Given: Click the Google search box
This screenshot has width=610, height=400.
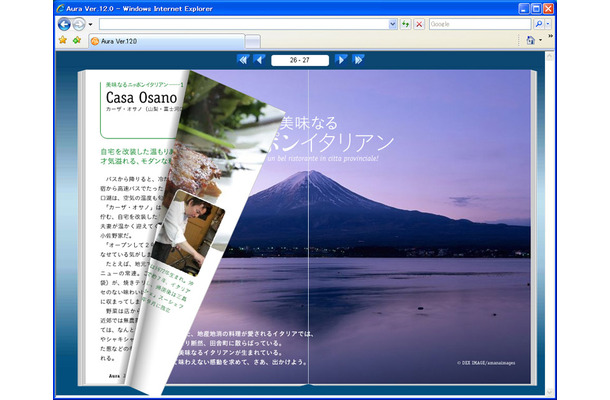Looking at the screenshot, I should point(480,24).
